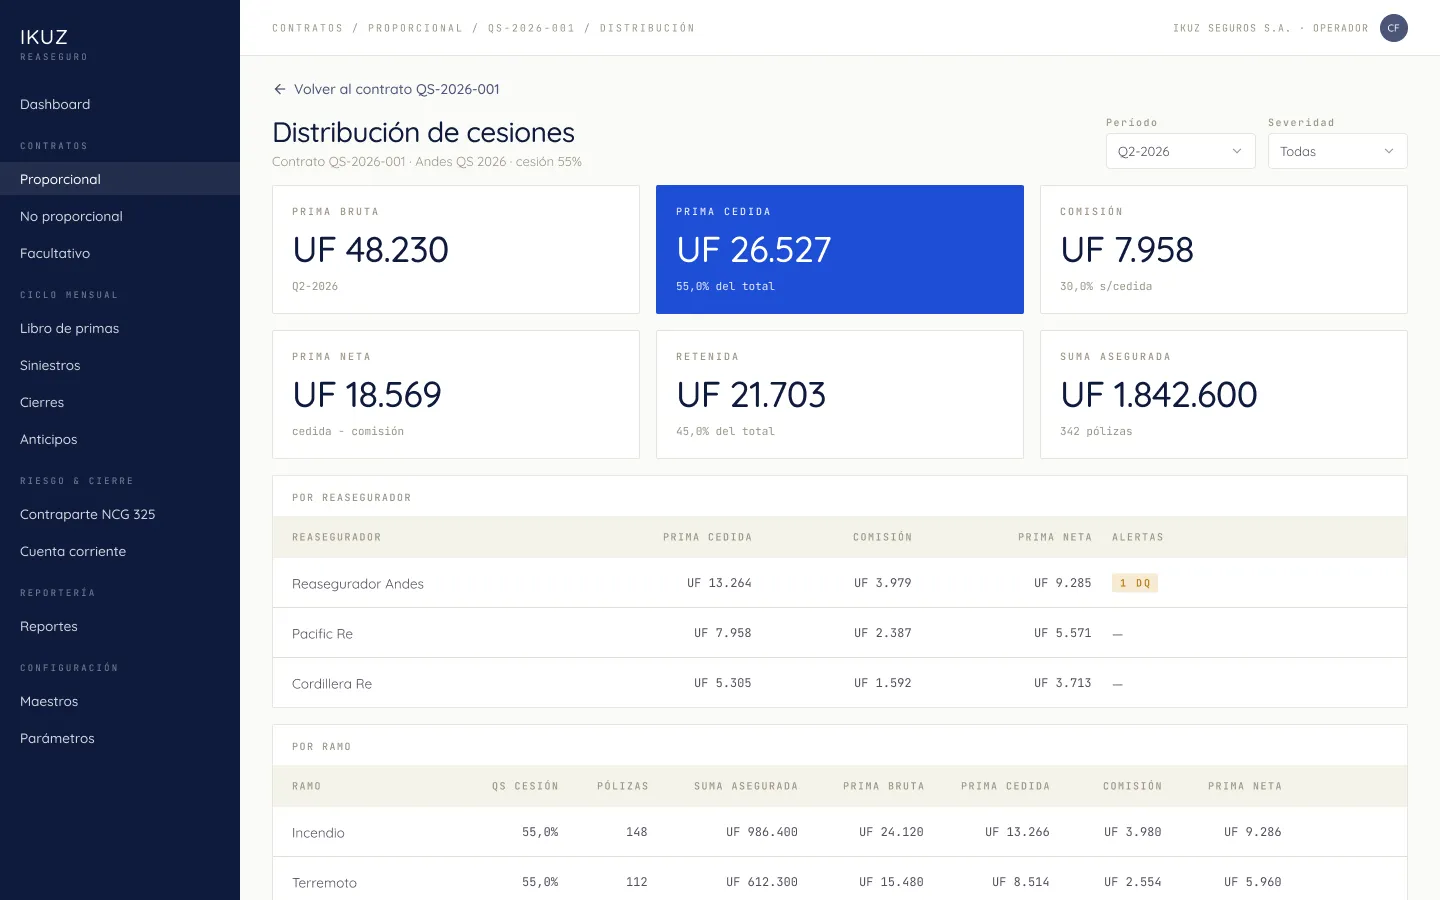Select the Prima Cedida blue card
Screen dimensions: 1440x900
(x=840, y=249)
